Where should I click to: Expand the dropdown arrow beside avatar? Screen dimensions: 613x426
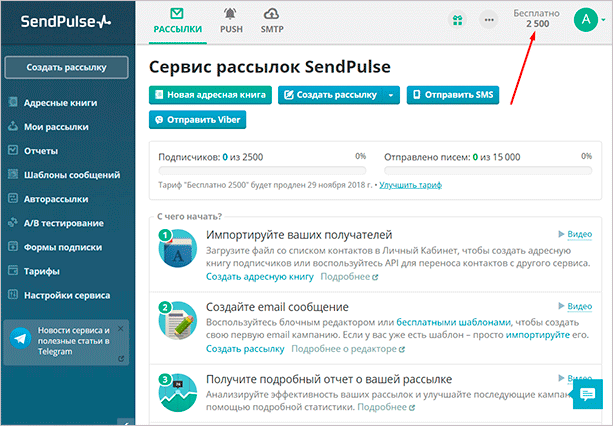click(x=604, y=20)
